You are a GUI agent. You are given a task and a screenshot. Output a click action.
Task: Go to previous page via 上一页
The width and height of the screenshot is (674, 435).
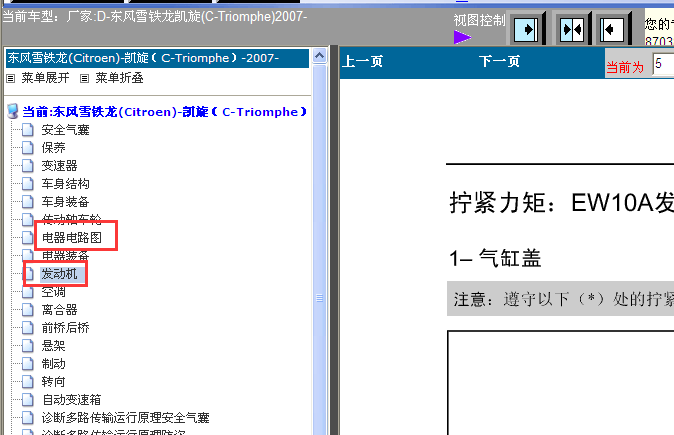(x=362, y=61)
